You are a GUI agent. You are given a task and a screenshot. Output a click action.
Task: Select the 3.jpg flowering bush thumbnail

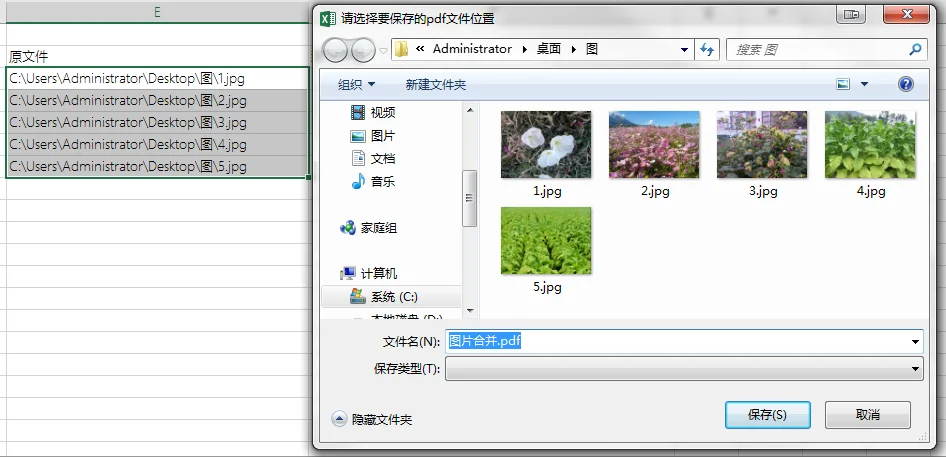[x=762, y=144]
